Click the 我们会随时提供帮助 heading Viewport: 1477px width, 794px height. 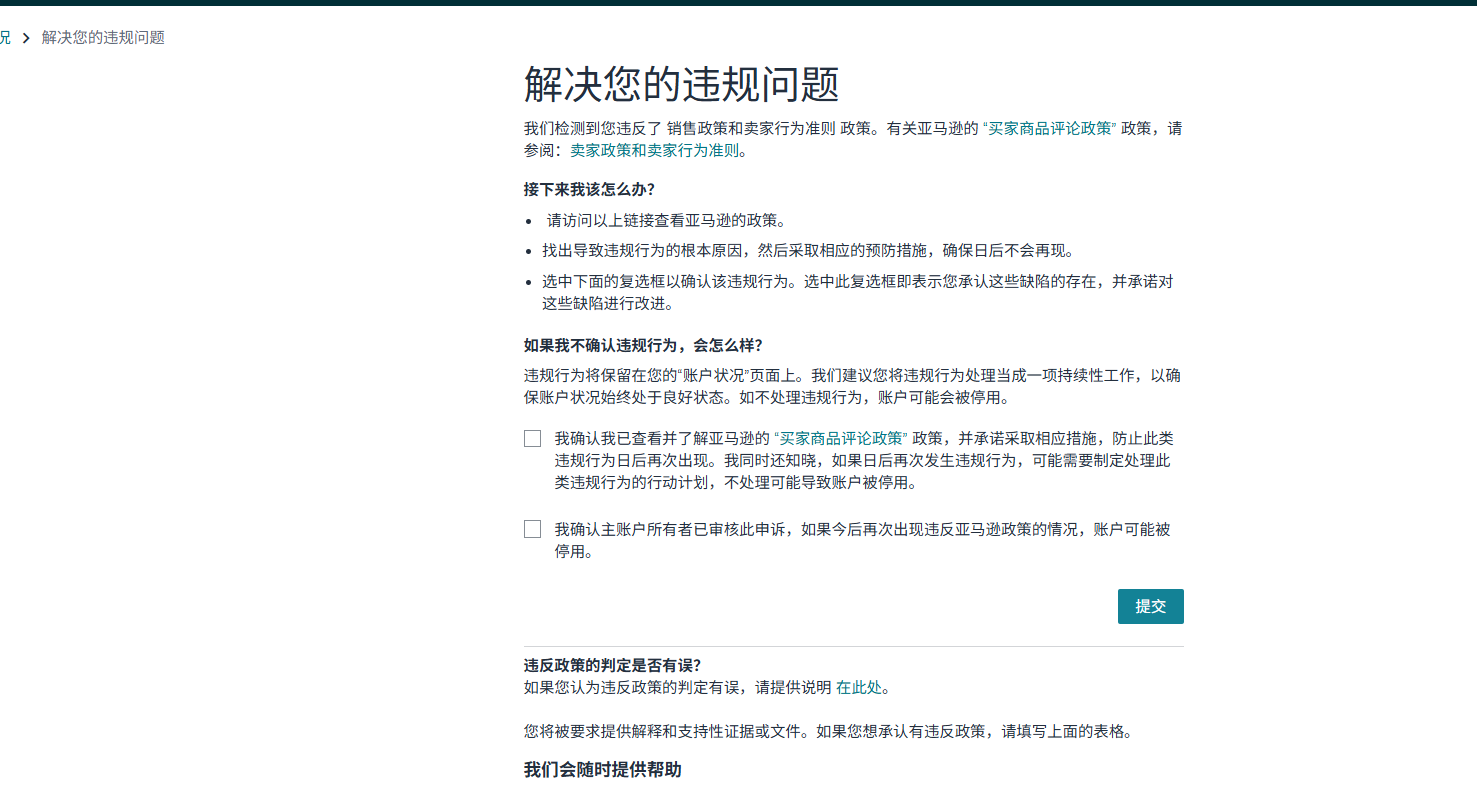(x=602, y=769)
